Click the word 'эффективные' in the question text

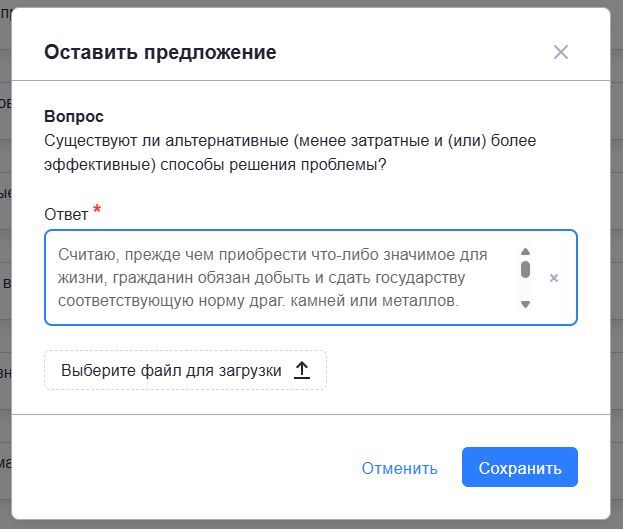98,165
